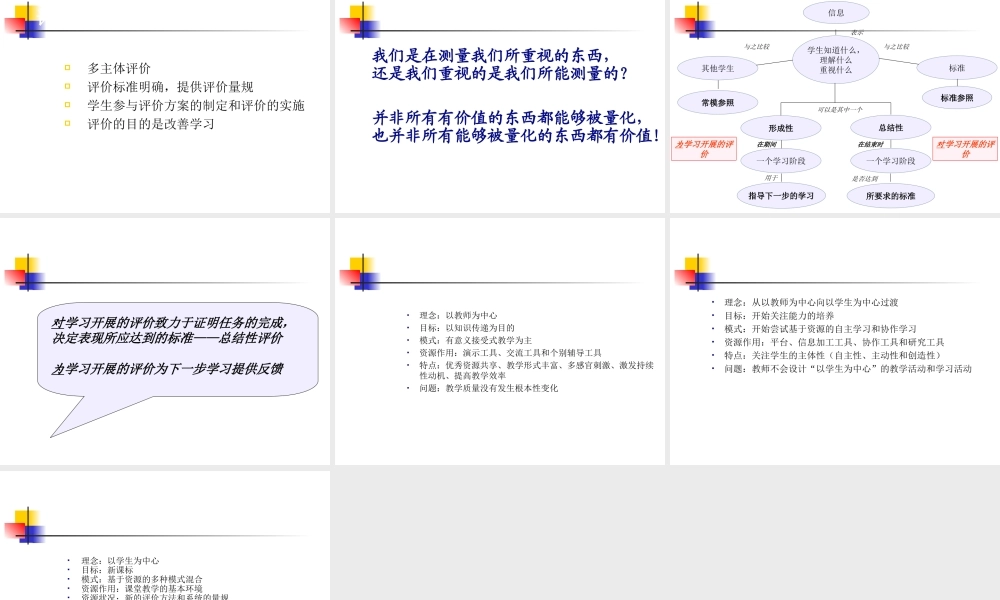Check the bullet beside 评价的目的是改善学习
1000x600 pixels.
pyautogui.click(x=67, y=122)
